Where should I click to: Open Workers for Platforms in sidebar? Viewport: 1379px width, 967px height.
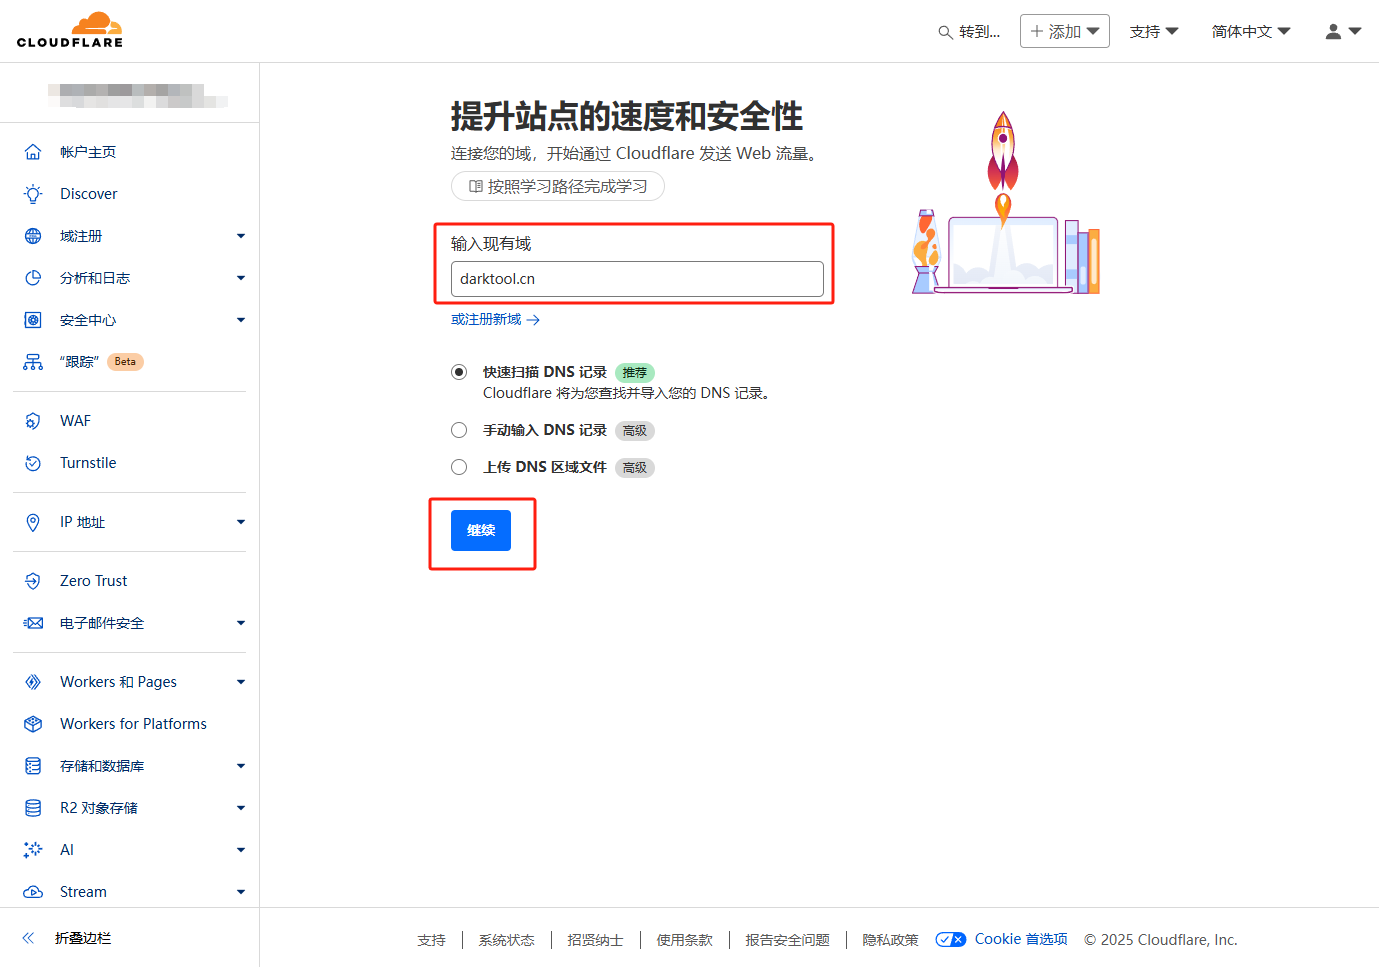tap(133, 724)
